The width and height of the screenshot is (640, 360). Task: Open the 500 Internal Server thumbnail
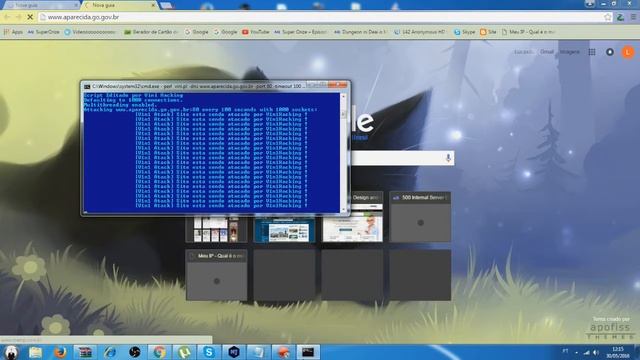tap(420, 217)
